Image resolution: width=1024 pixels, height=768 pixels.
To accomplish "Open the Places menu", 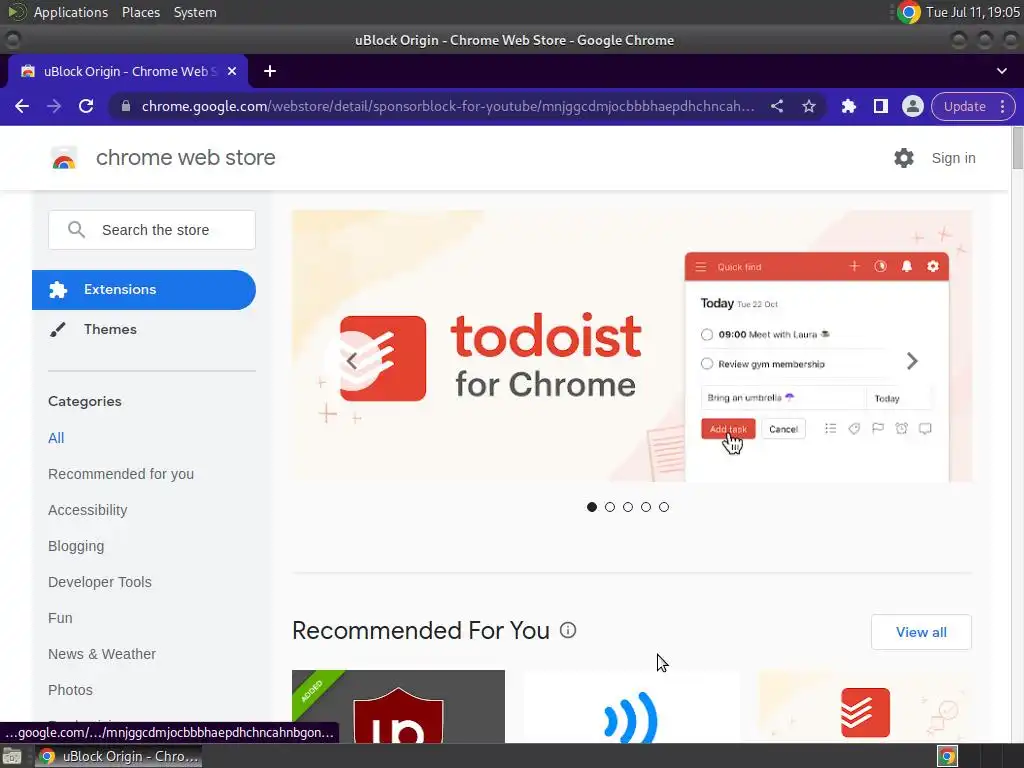I will [141, 12].
